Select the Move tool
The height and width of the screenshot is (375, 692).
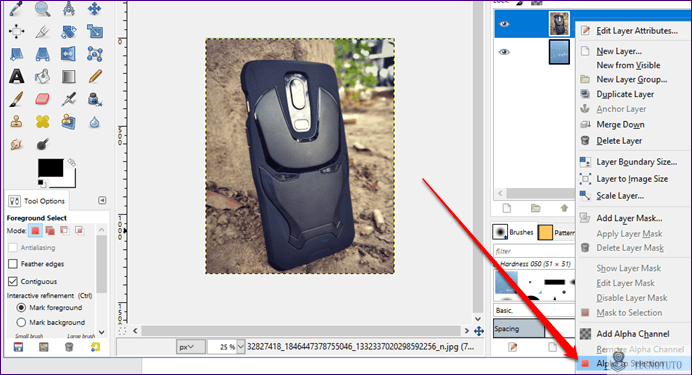click(x=94, y=9)
